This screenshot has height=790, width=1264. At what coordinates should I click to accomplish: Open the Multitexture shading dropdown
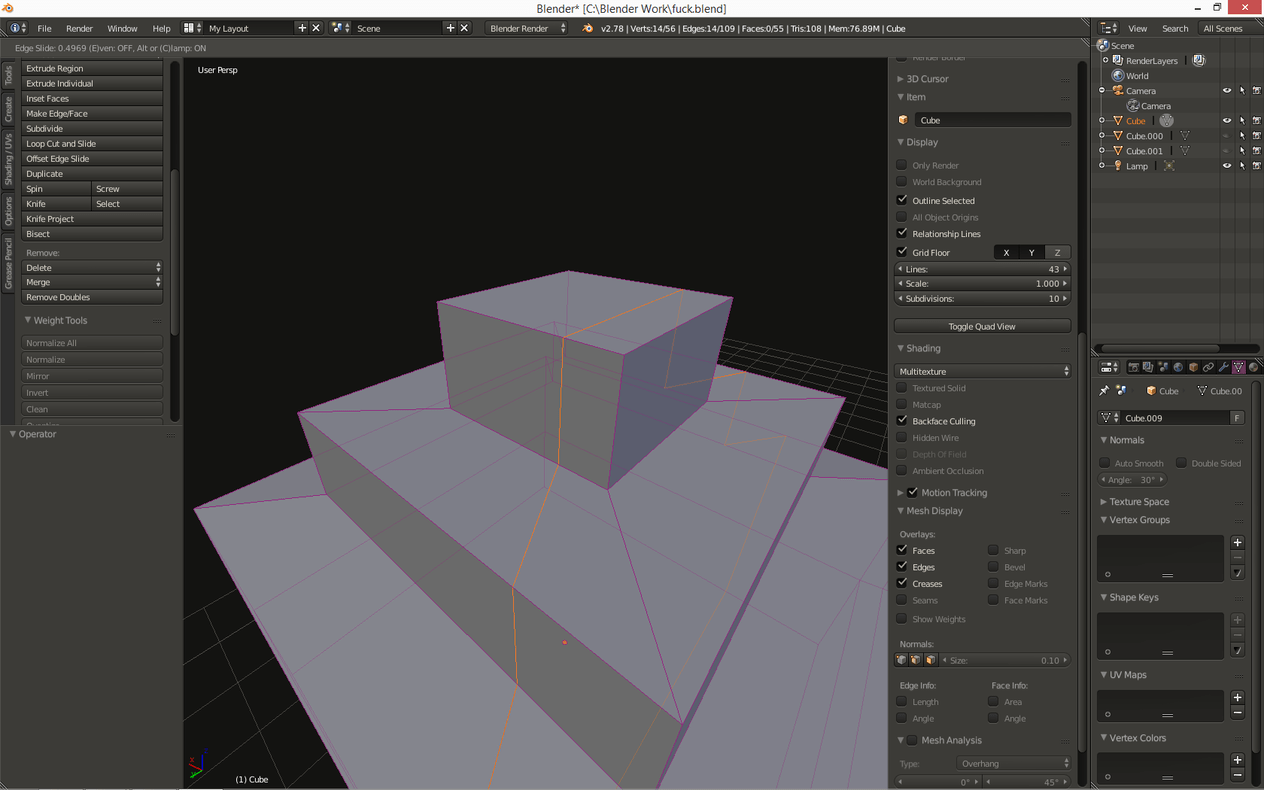(x=982, y=371)
